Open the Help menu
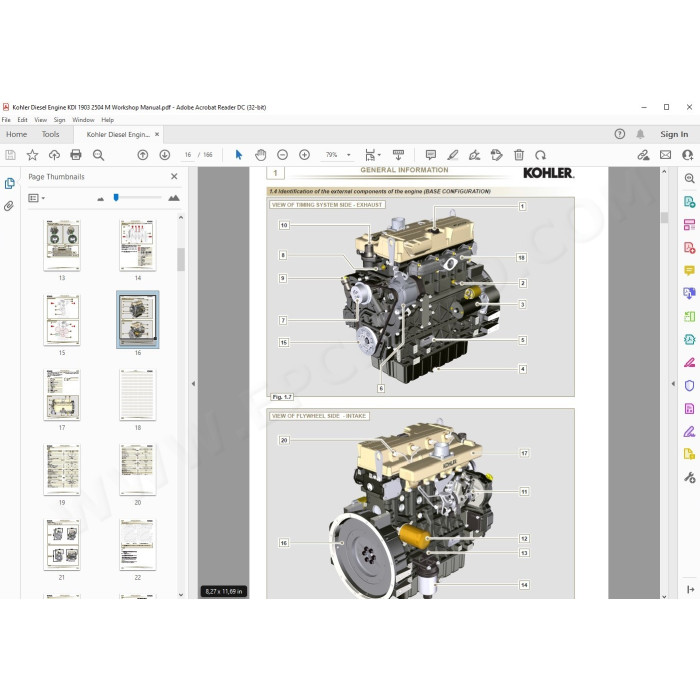700x700 pixels. pos(108,120)
